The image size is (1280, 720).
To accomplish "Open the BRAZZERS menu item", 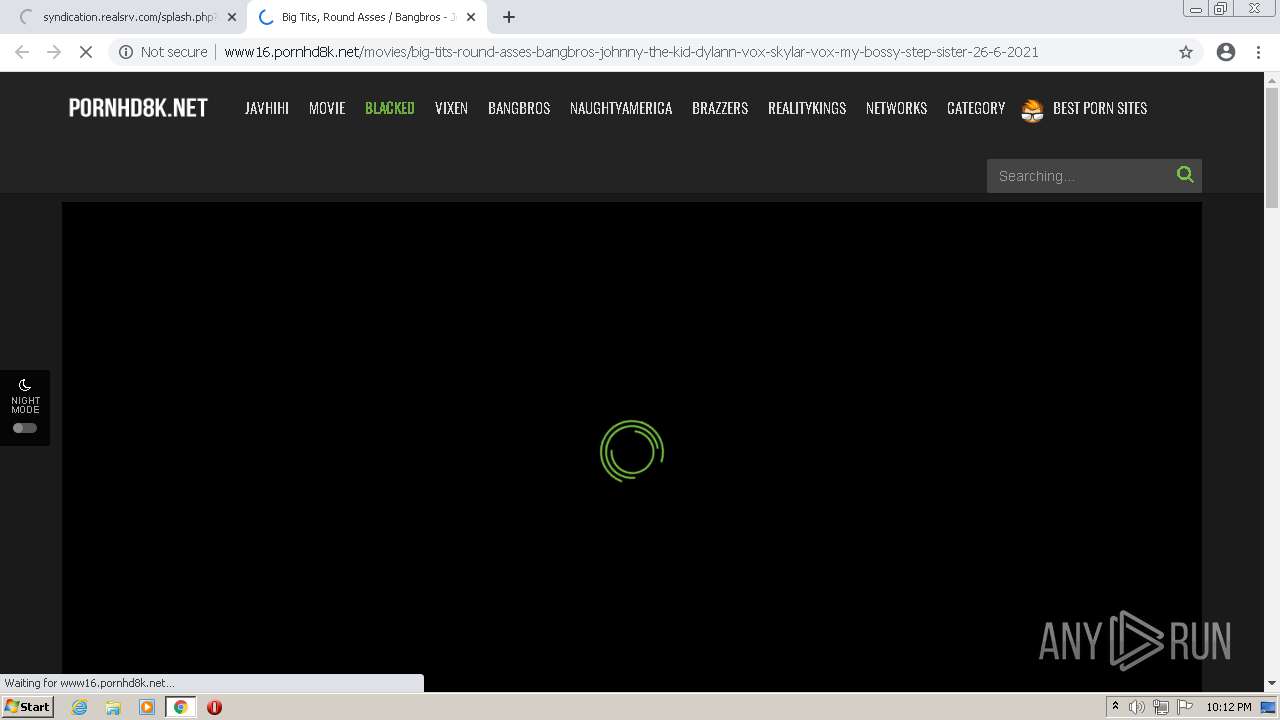I will [x=720, y=108].
